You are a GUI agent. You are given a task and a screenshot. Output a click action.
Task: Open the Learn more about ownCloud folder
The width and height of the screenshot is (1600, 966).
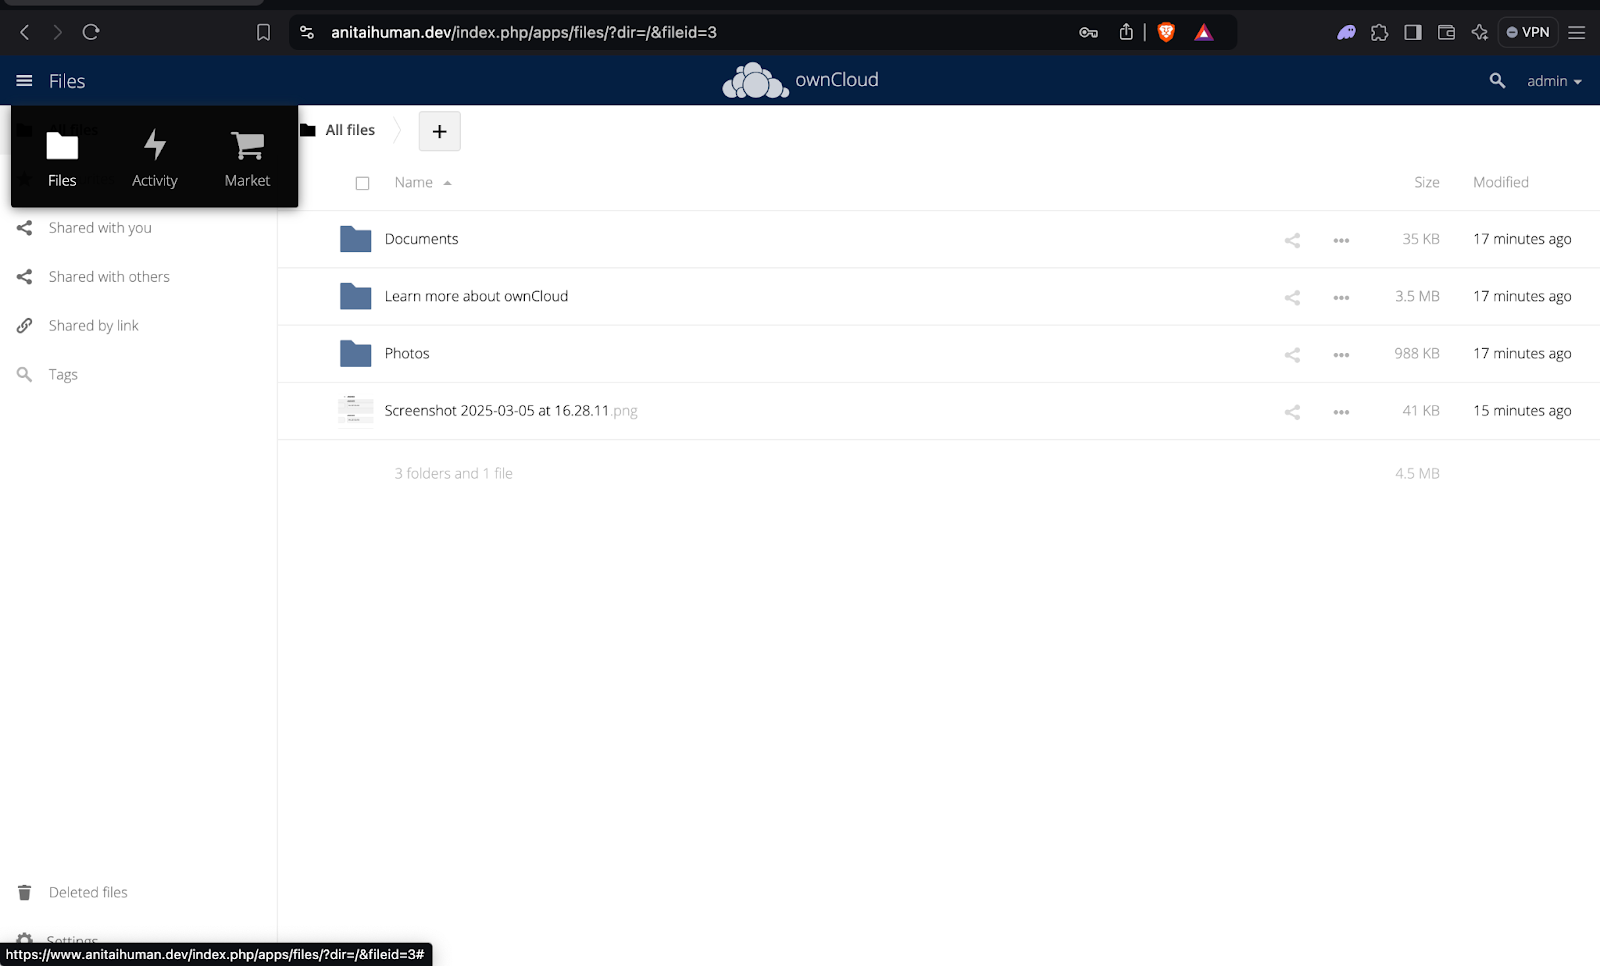click(x=476, y=296)
